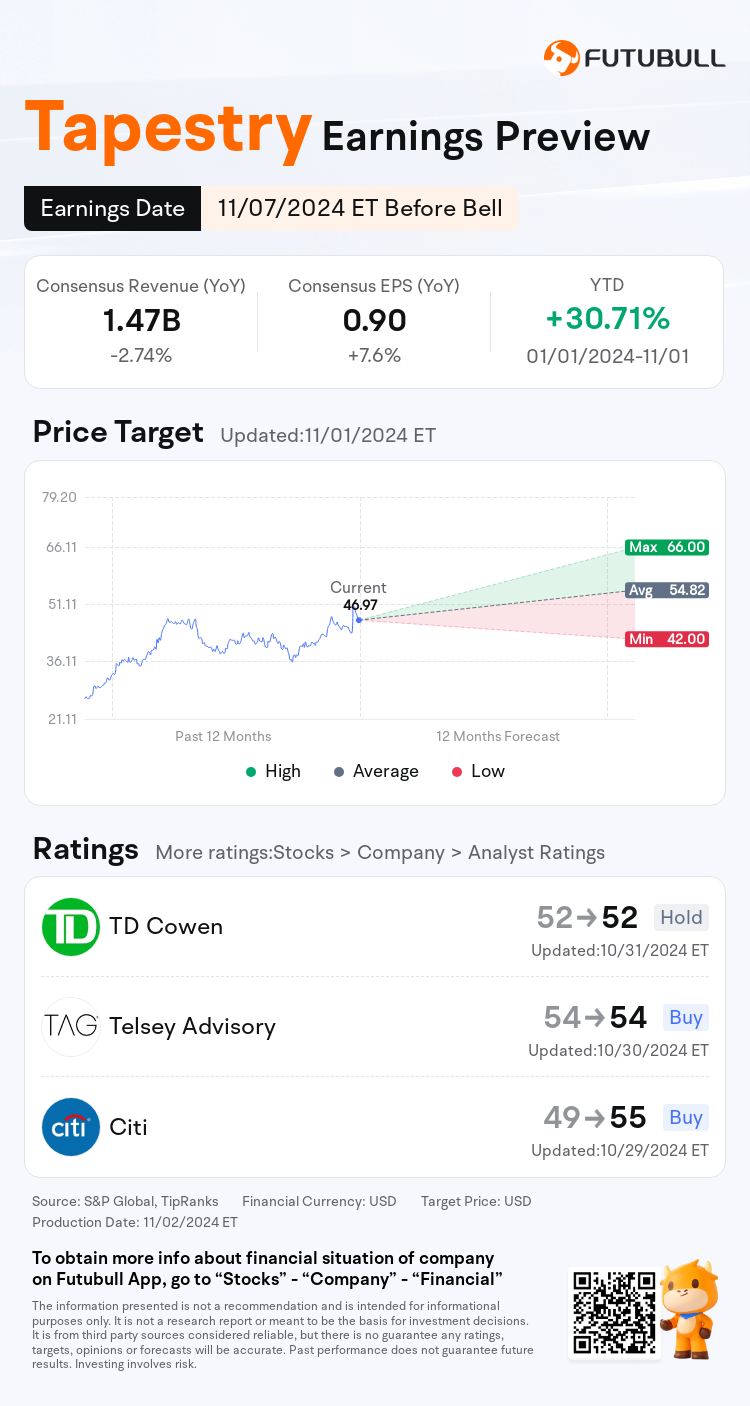Click the Hold rating badge
Screen dimensions: 750x1406
(681, 917)
